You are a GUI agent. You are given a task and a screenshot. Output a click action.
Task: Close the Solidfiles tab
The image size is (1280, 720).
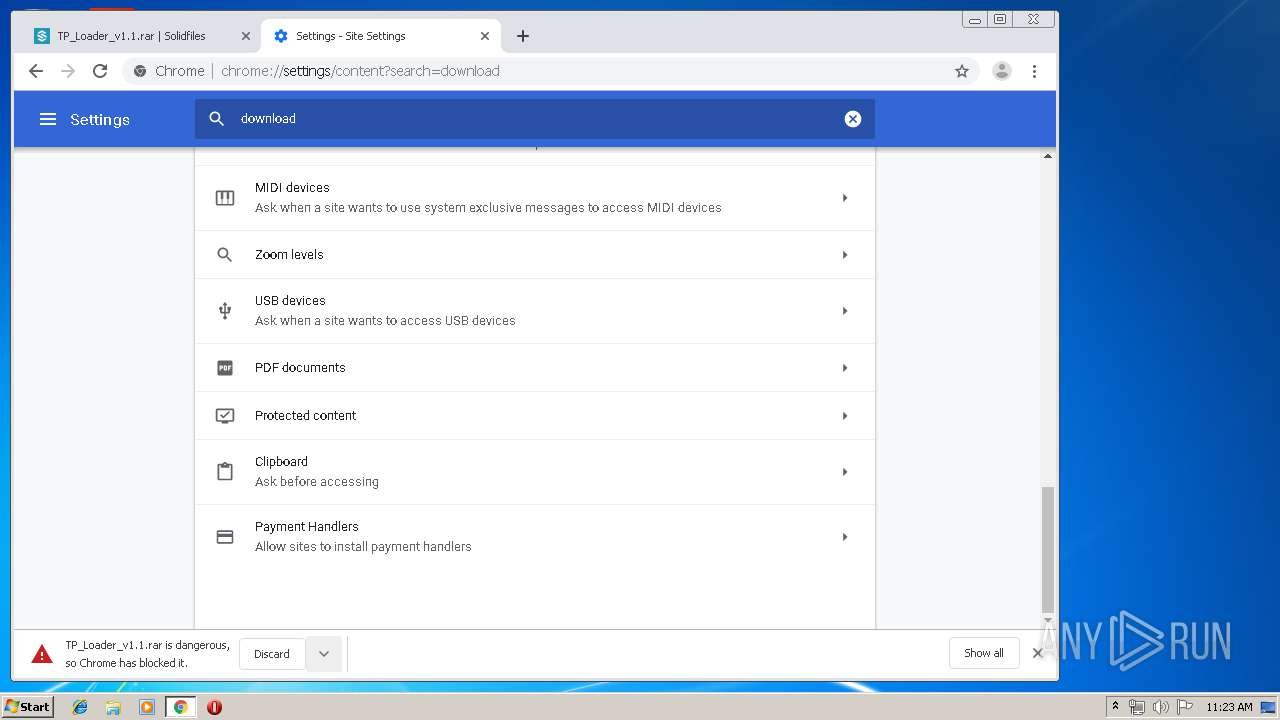point(246,36)
